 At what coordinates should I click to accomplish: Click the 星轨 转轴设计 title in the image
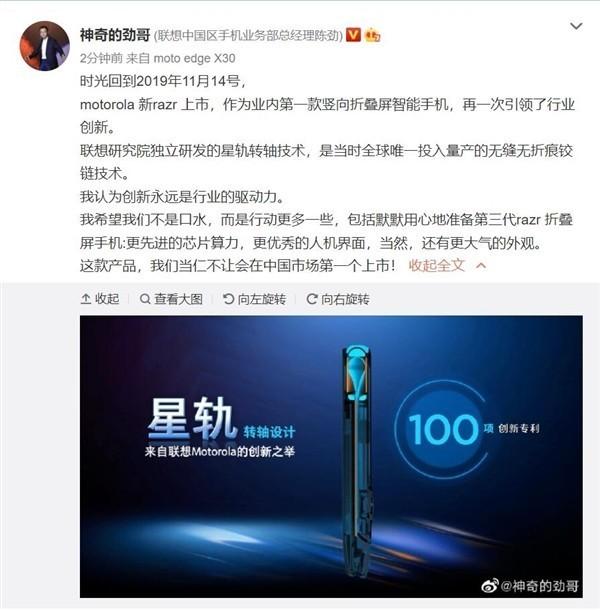tap(221, 418)
